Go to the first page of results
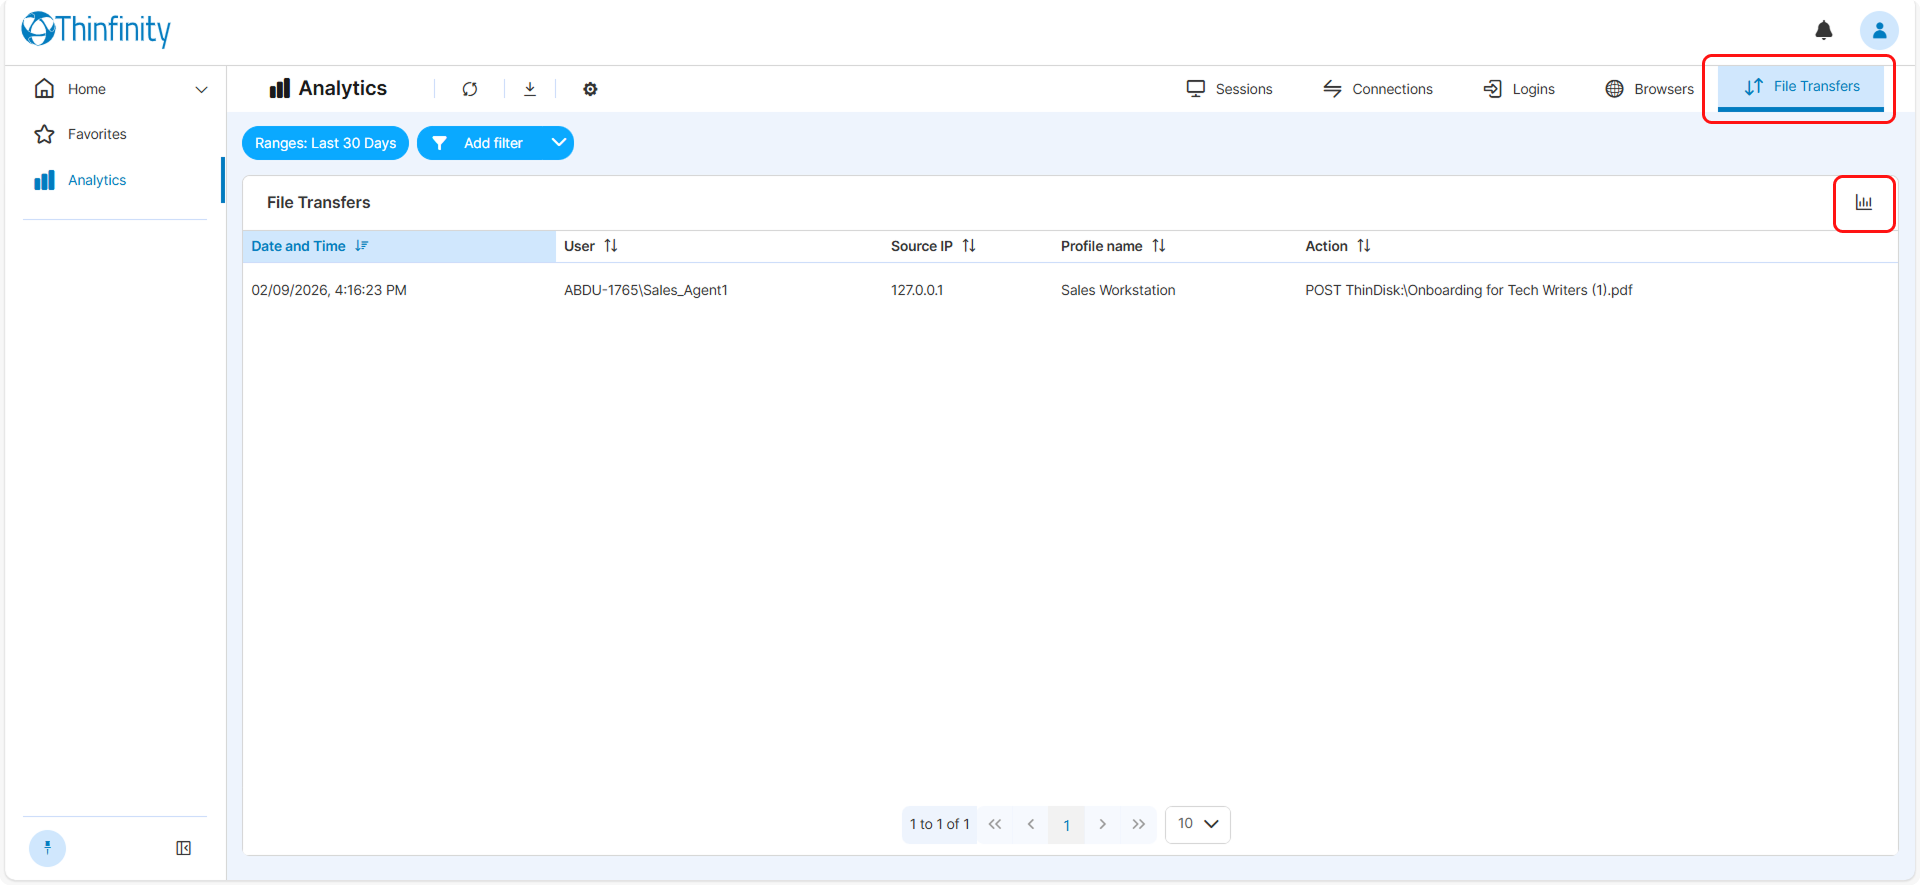 tap(995, 824)
